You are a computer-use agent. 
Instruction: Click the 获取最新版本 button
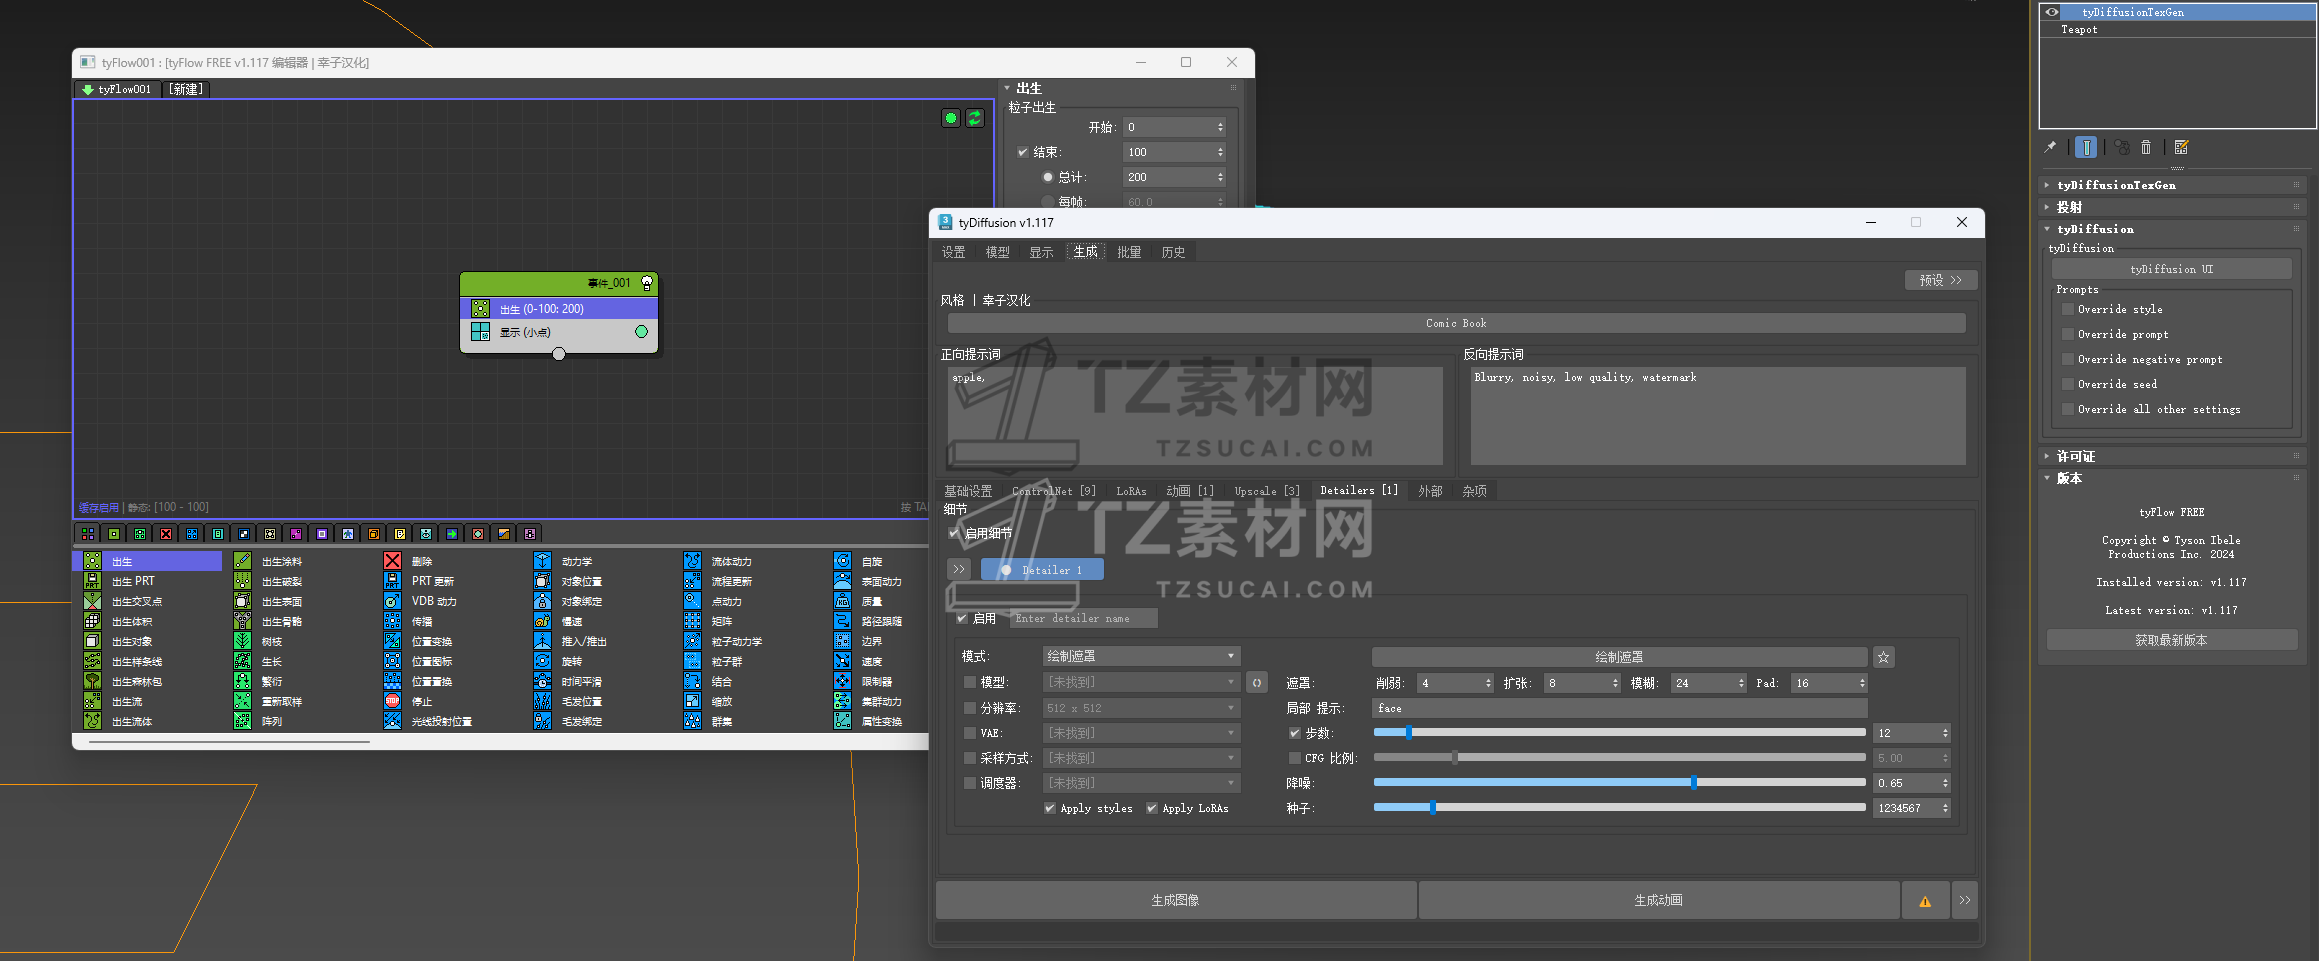click(2171, 640)
